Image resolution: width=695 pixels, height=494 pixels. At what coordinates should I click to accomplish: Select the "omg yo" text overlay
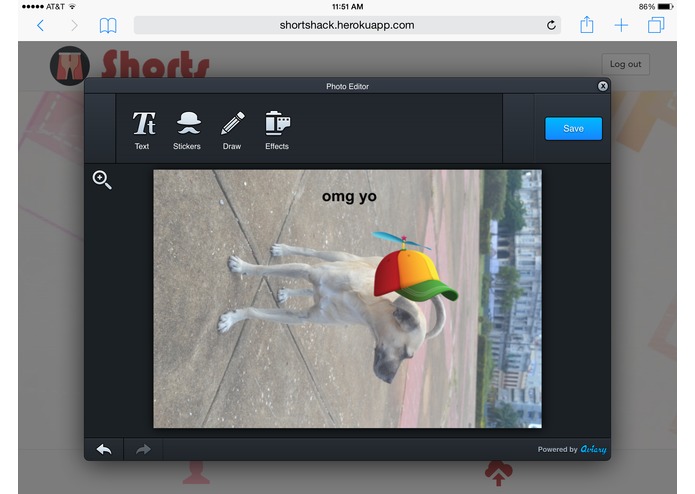tap(349, 196)
